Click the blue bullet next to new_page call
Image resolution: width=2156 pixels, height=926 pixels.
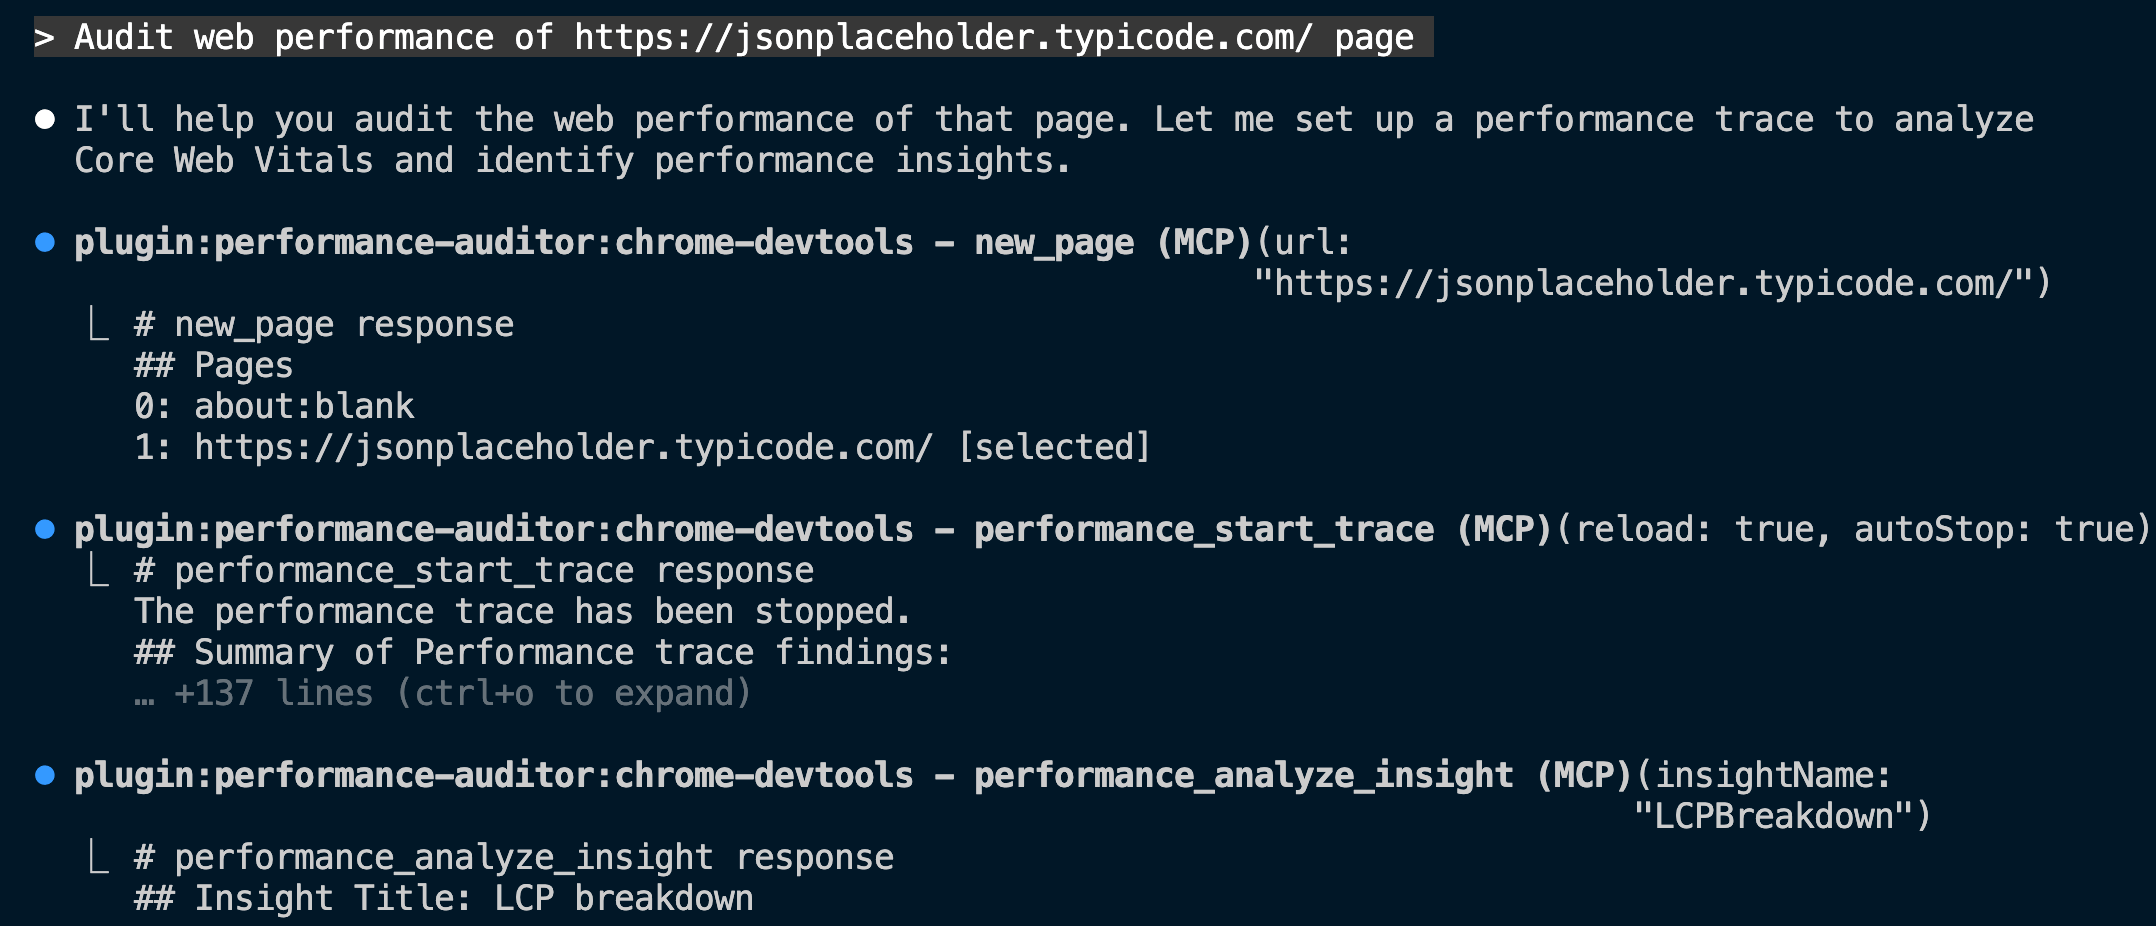click(45, 242)
